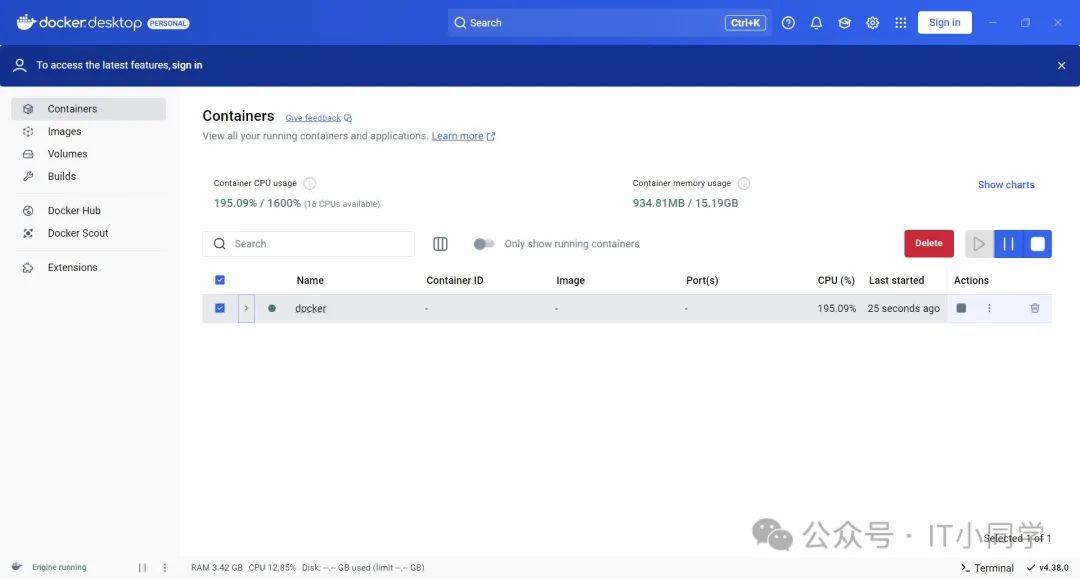
Task: Click the bulk Stop button
Action: (x=1037, y=244)
